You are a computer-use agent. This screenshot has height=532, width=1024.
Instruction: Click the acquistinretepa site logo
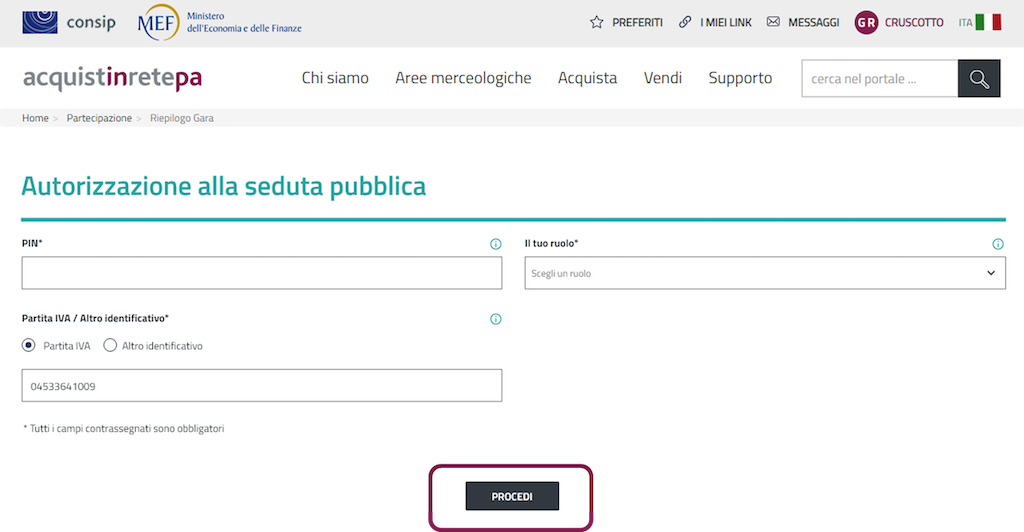coord(112,78)
